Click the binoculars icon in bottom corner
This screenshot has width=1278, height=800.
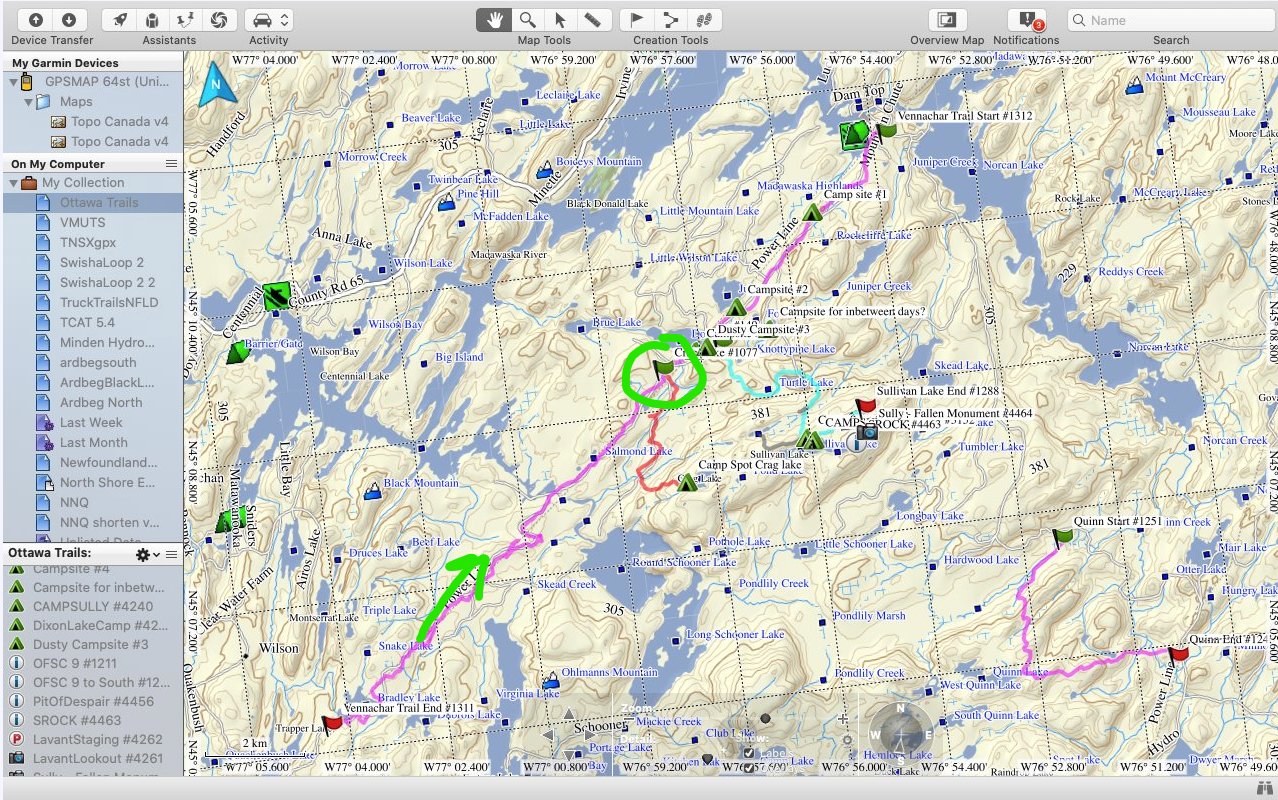coord(1264,789)
